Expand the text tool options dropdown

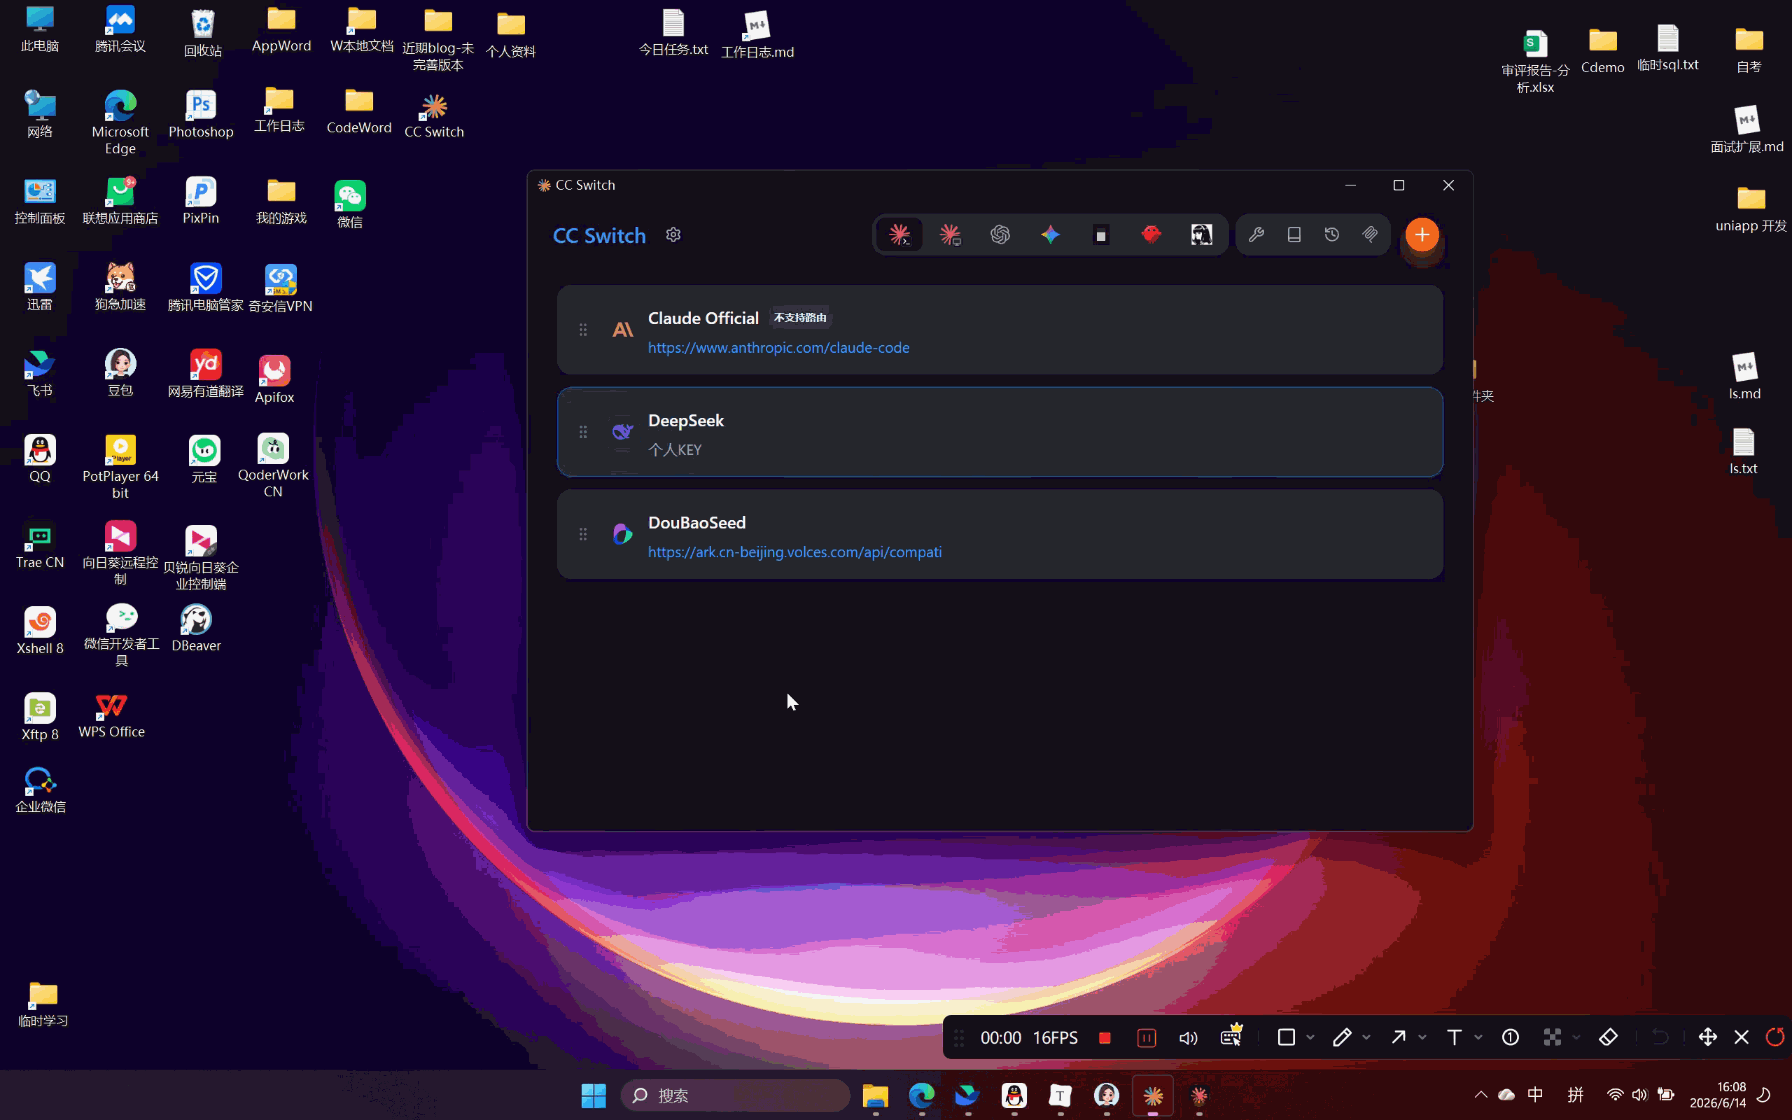tap(1478, 1038)
